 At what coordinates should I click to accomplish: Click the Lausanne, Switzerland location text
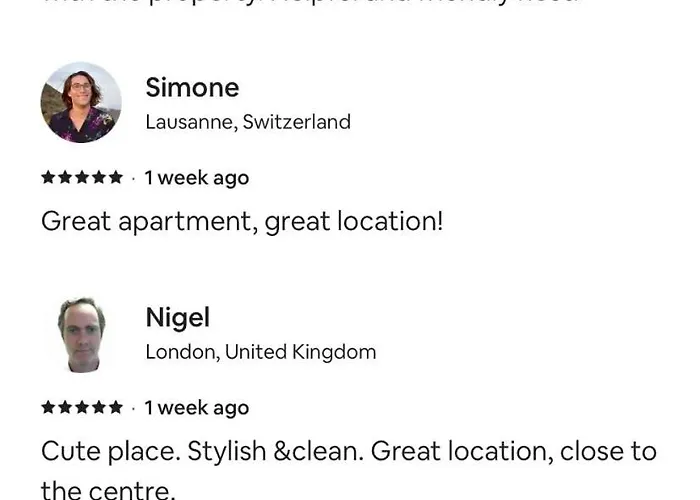click(248, 122)
